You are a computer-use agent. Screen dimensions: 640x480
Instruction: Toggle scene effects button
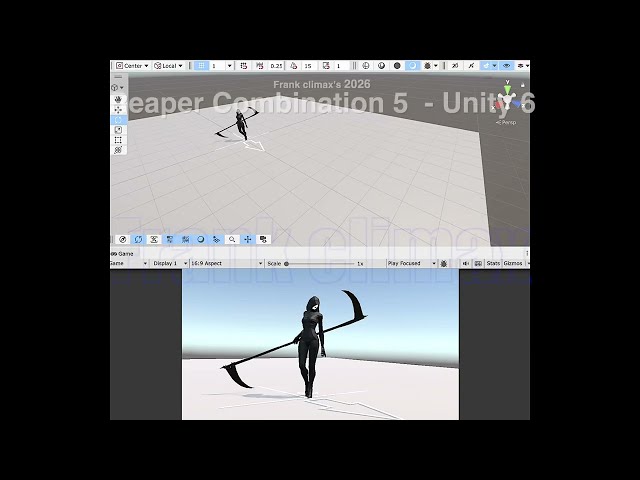click(x=486, y=66)
